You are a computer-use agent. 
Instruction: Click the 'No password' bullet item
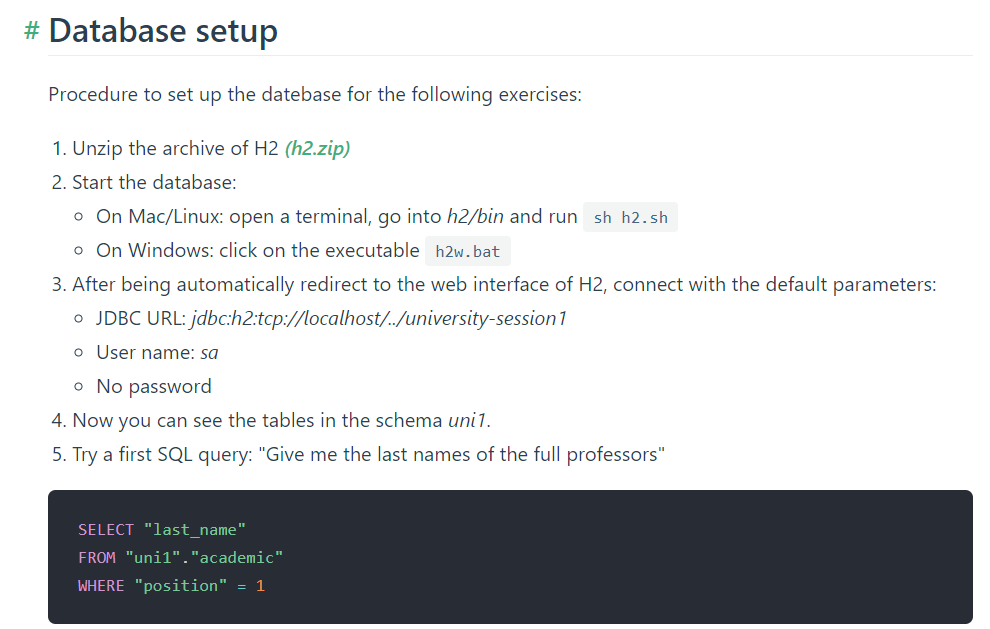tap(154, 387)
